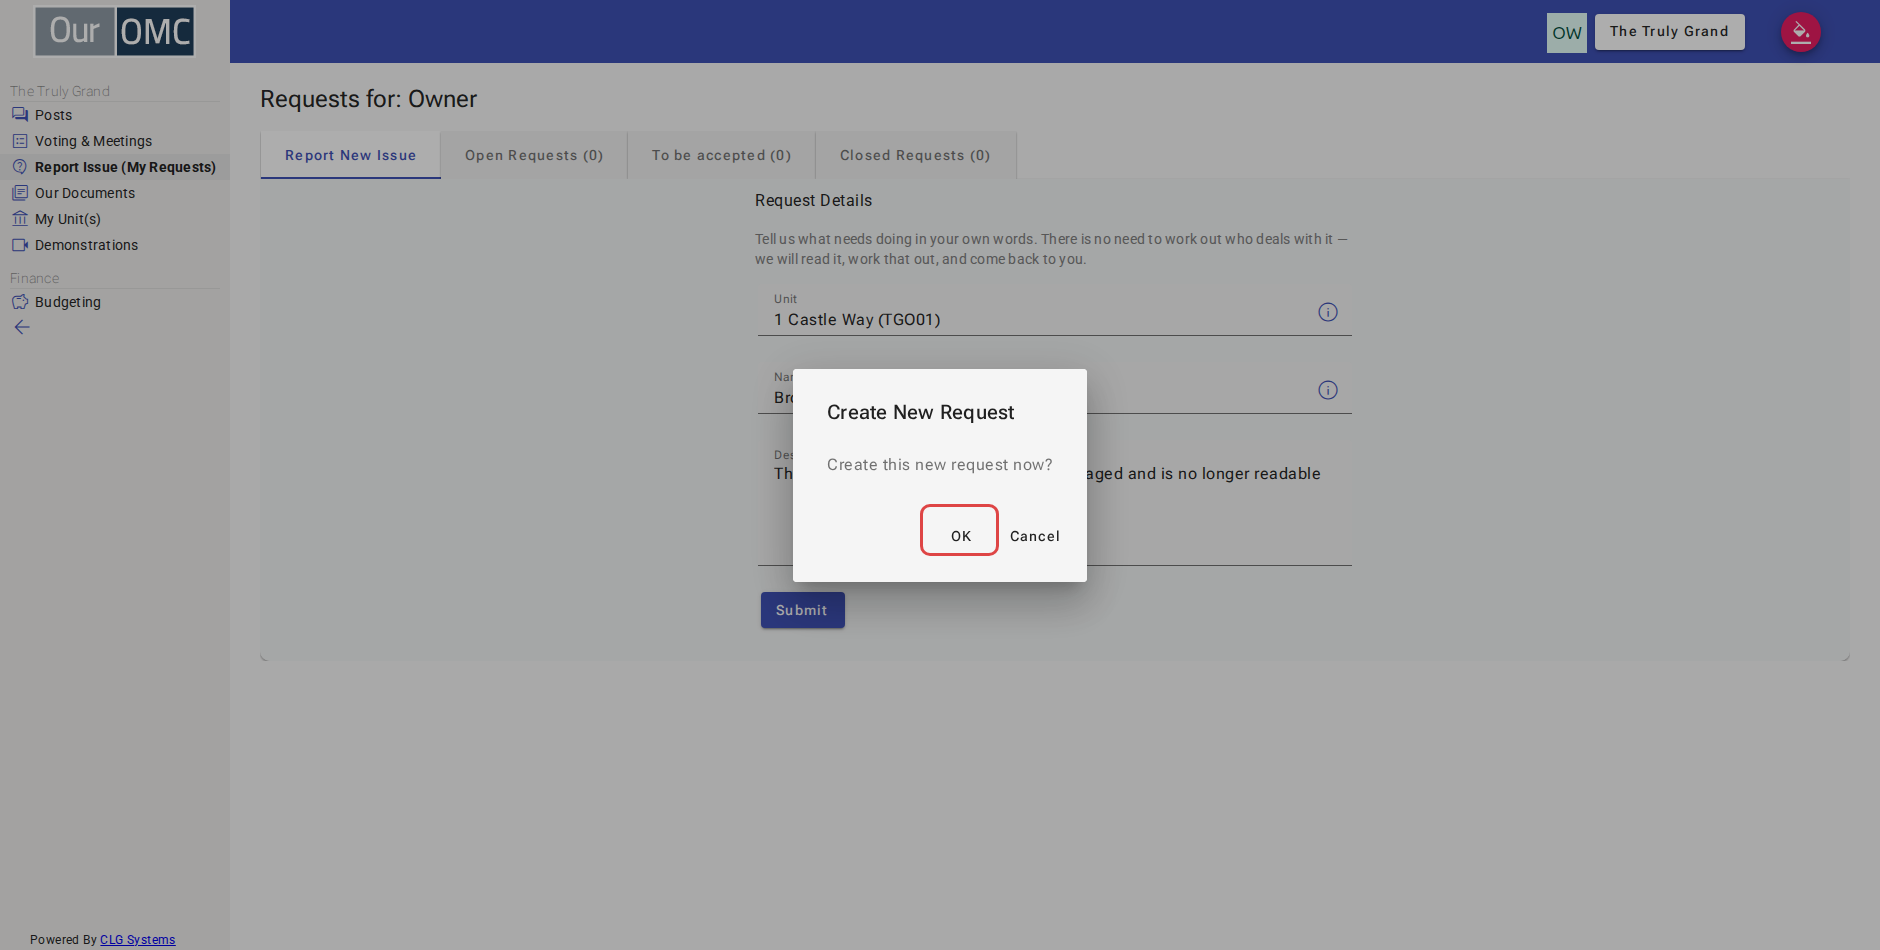The image size is (1880, 950).
Task: Switch to To be accepted (0) tab
Action: coord(721,155)
